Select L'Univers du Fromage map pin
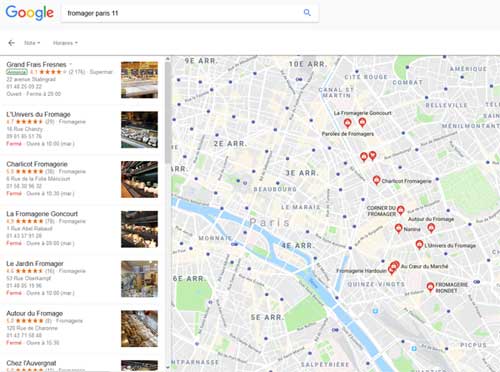The image size is (500, 372). pyautogui.click(x=419, y=245)
